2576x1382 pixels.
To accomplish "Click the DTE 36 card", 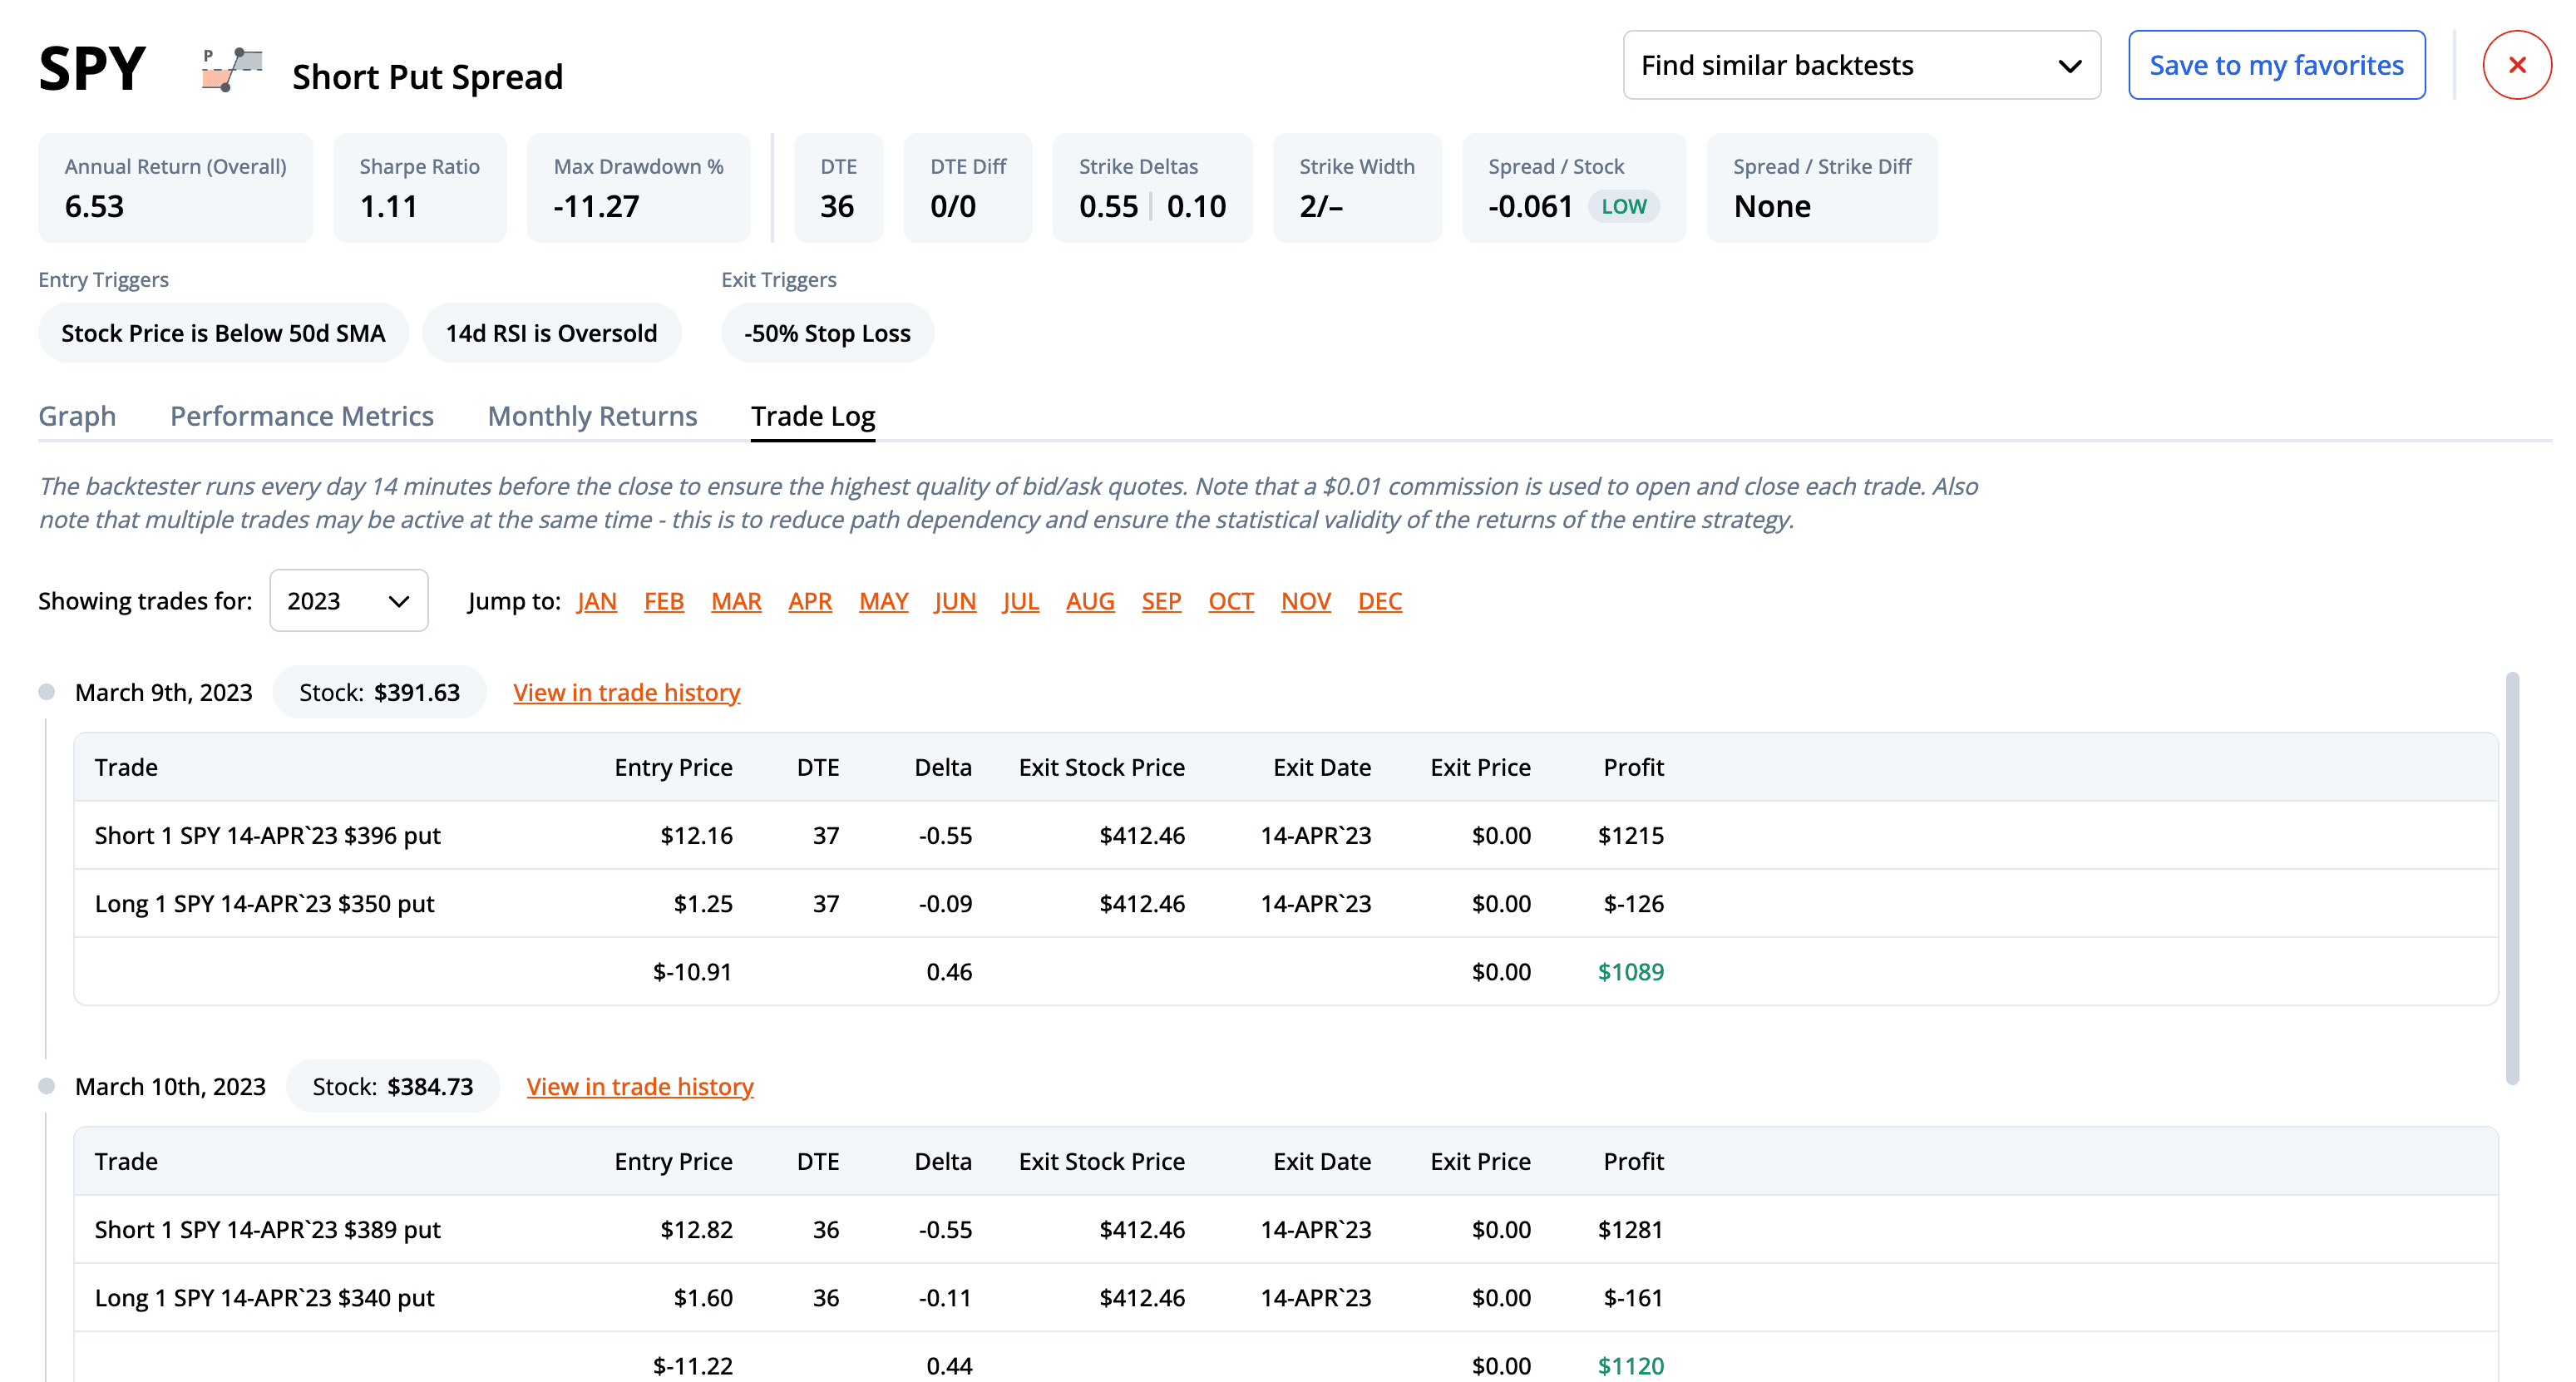I will pos(839,188).
